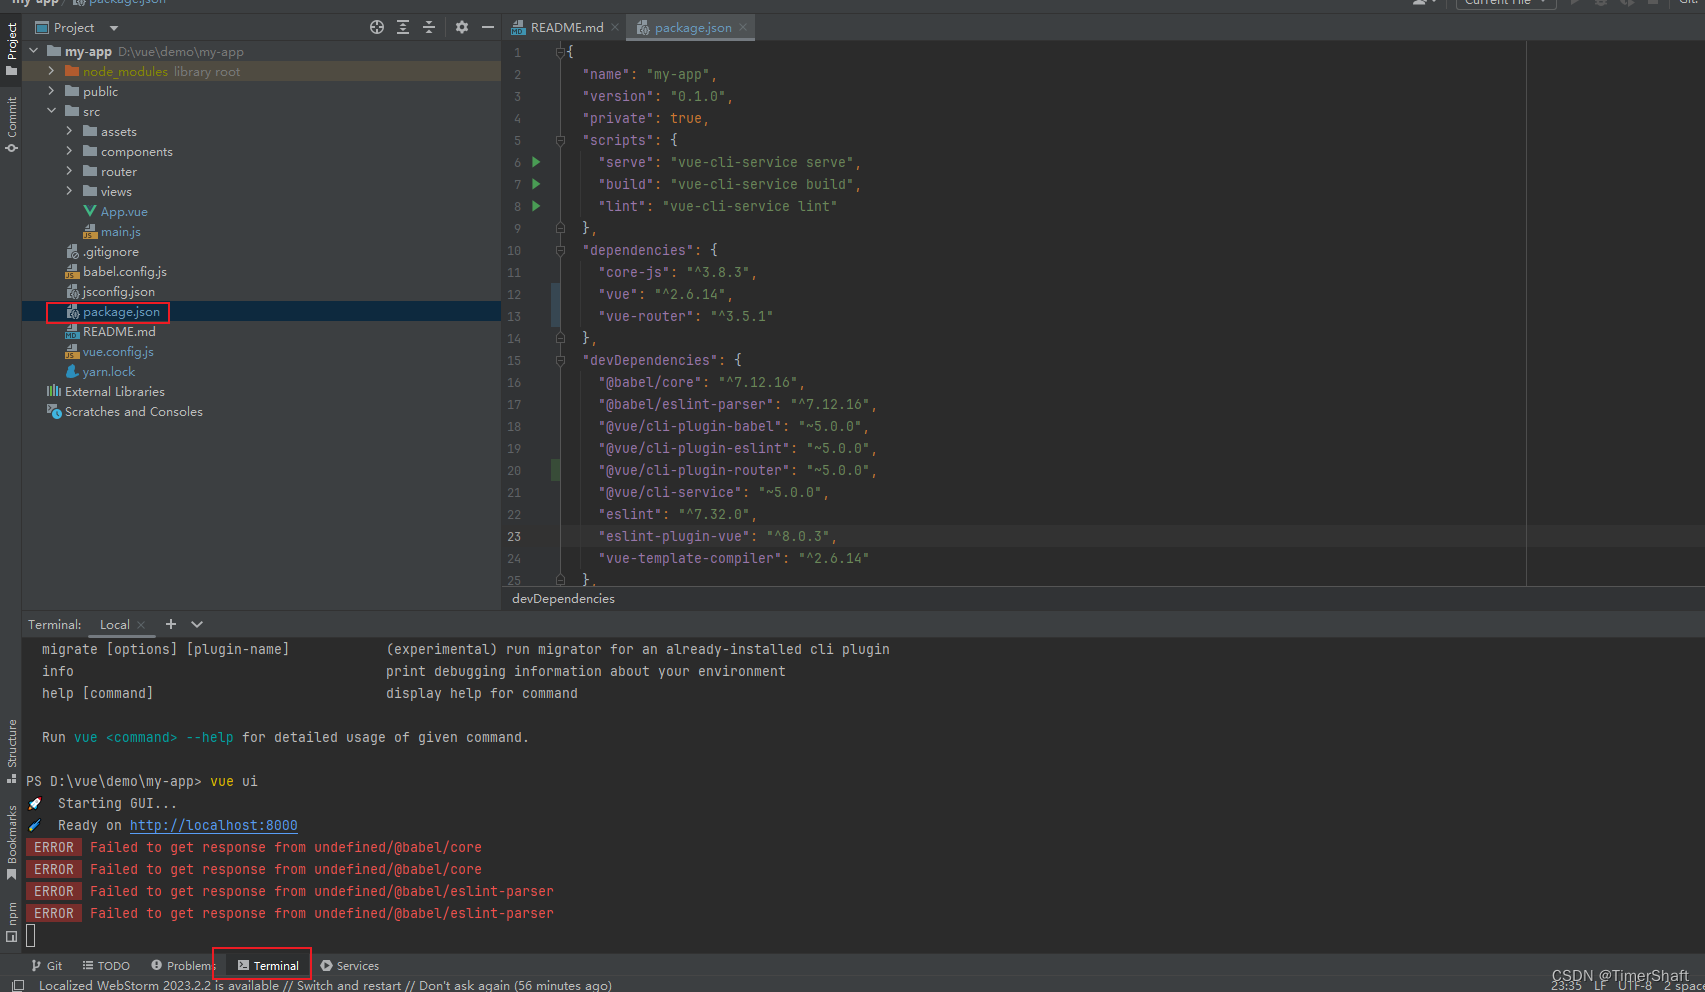The width and height of the screenshot is (1705, 992).
Task: Select the Local terminal tab
Action: point(114,625)
